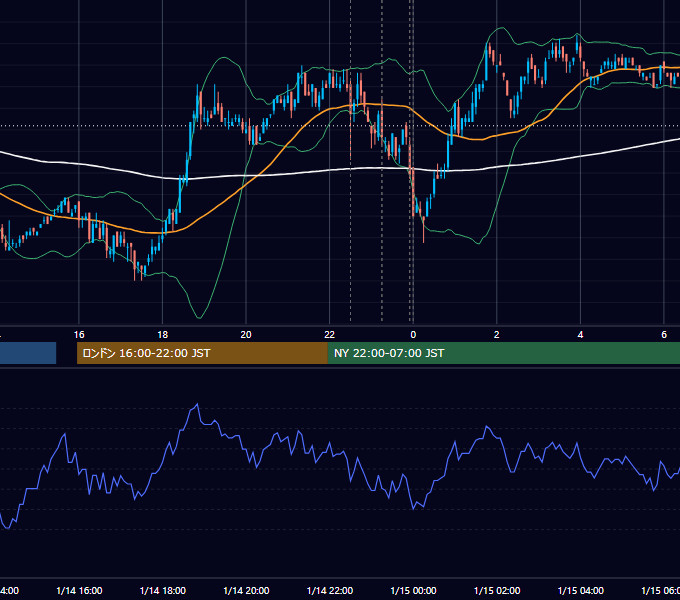Click the hour label 6 on the chart axis

pos(664,335)
